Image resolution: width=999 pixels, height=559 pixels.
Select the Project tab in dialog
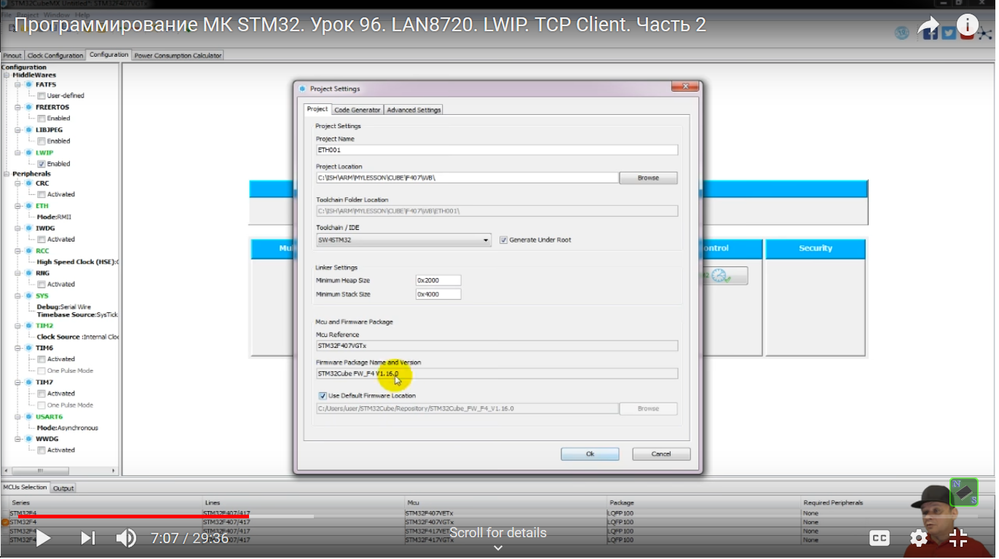point(317,109)
